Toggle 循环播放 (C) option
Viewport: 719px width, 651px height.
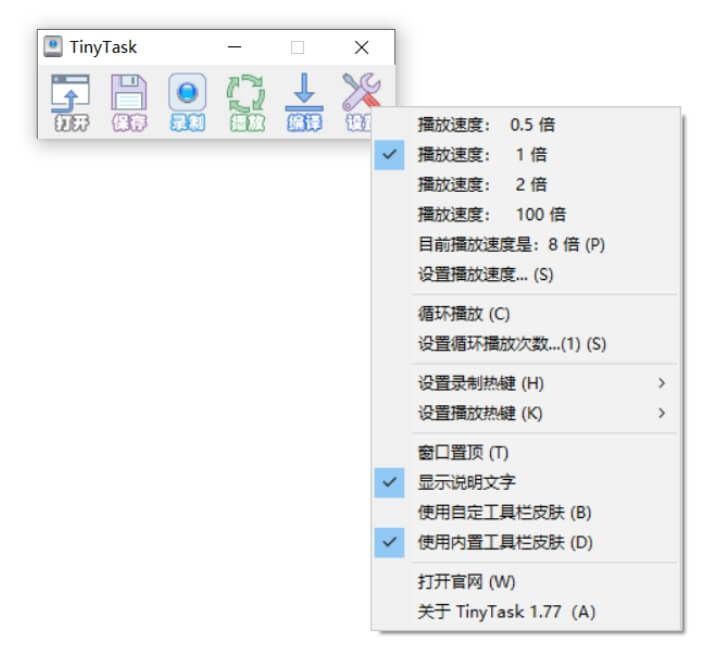tap(526, 314)
